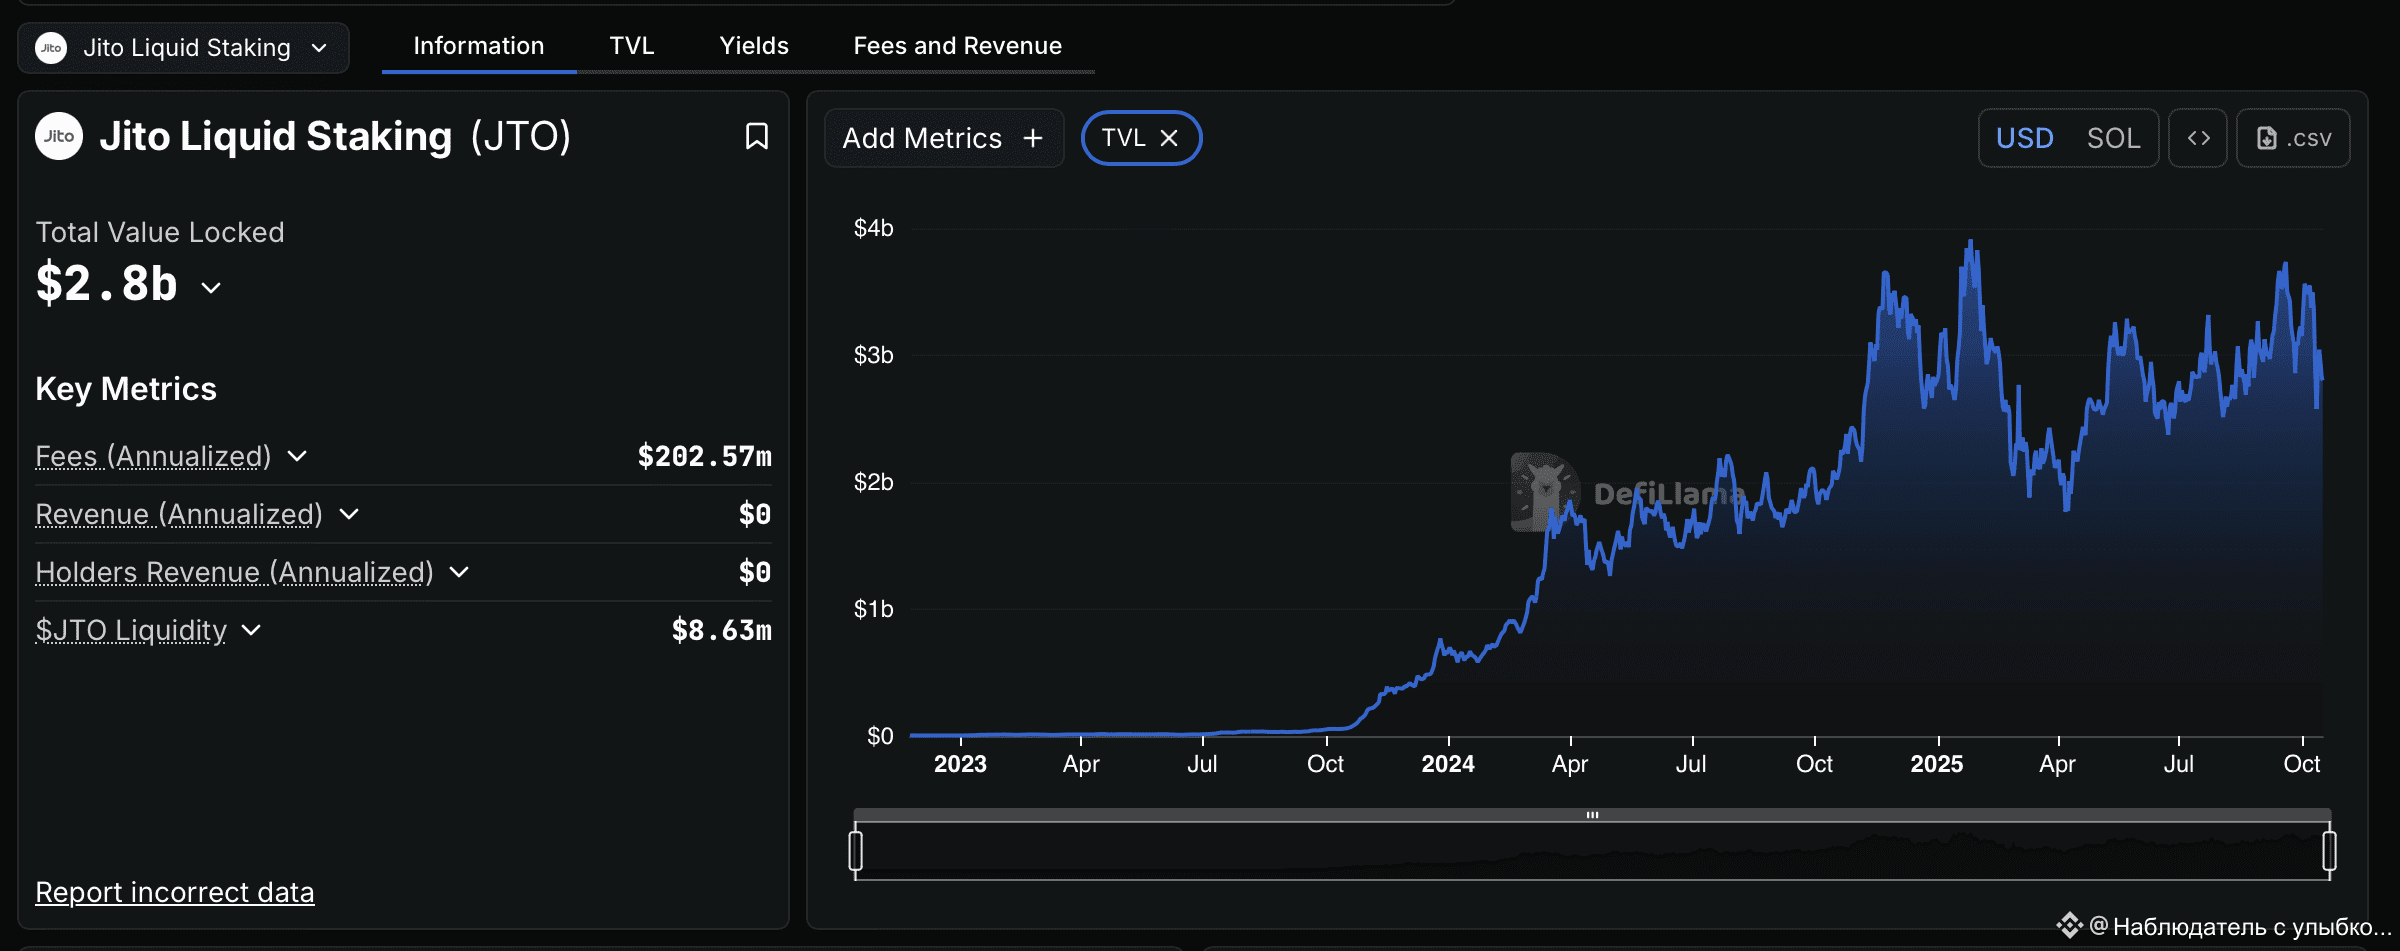This screenshot has width=2400, height=951.
Task: Click the Jito logo in protocol selector
Action: 51,48
